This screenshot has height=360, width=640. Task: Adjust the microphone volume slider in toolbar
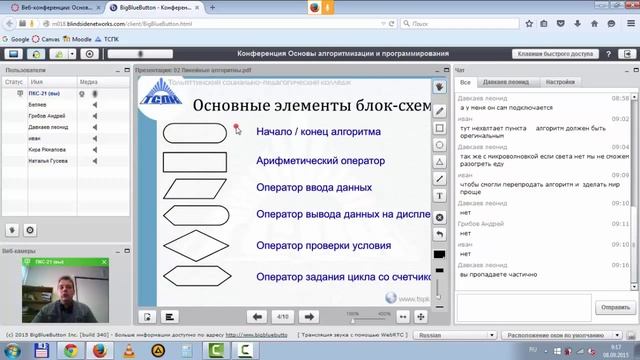[x=140, y=54]
